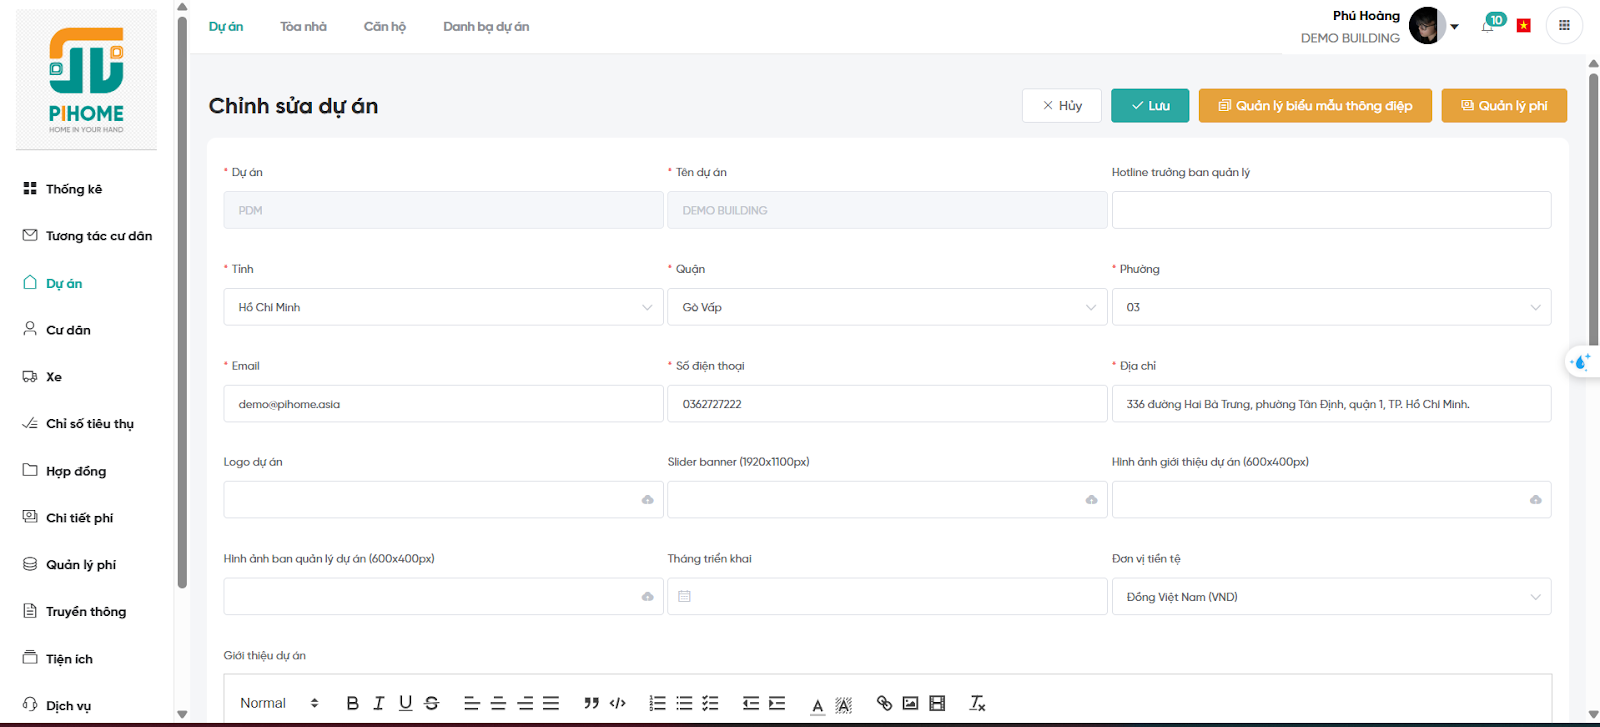The image size is (1600, 727).
Task: Toggle underline text formatting
Action: 405,703
